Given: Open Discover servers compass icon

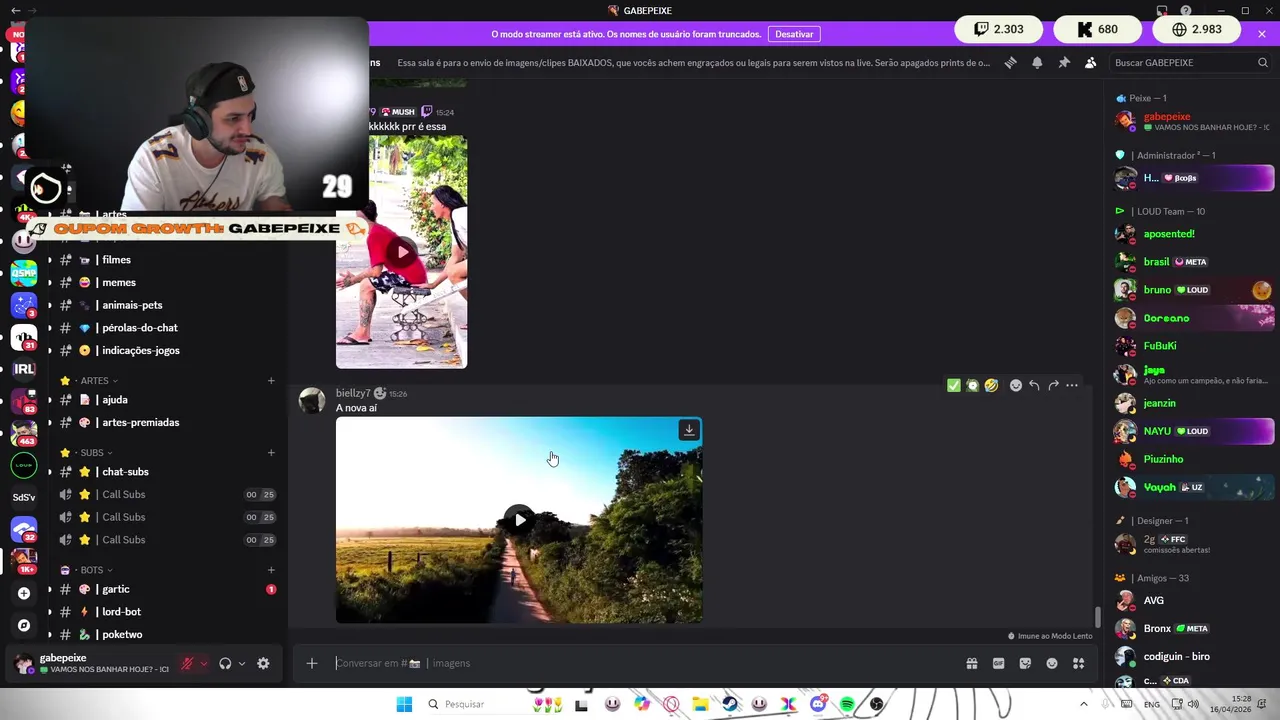Looking at the screenshot, I should [x=24, y=625].
